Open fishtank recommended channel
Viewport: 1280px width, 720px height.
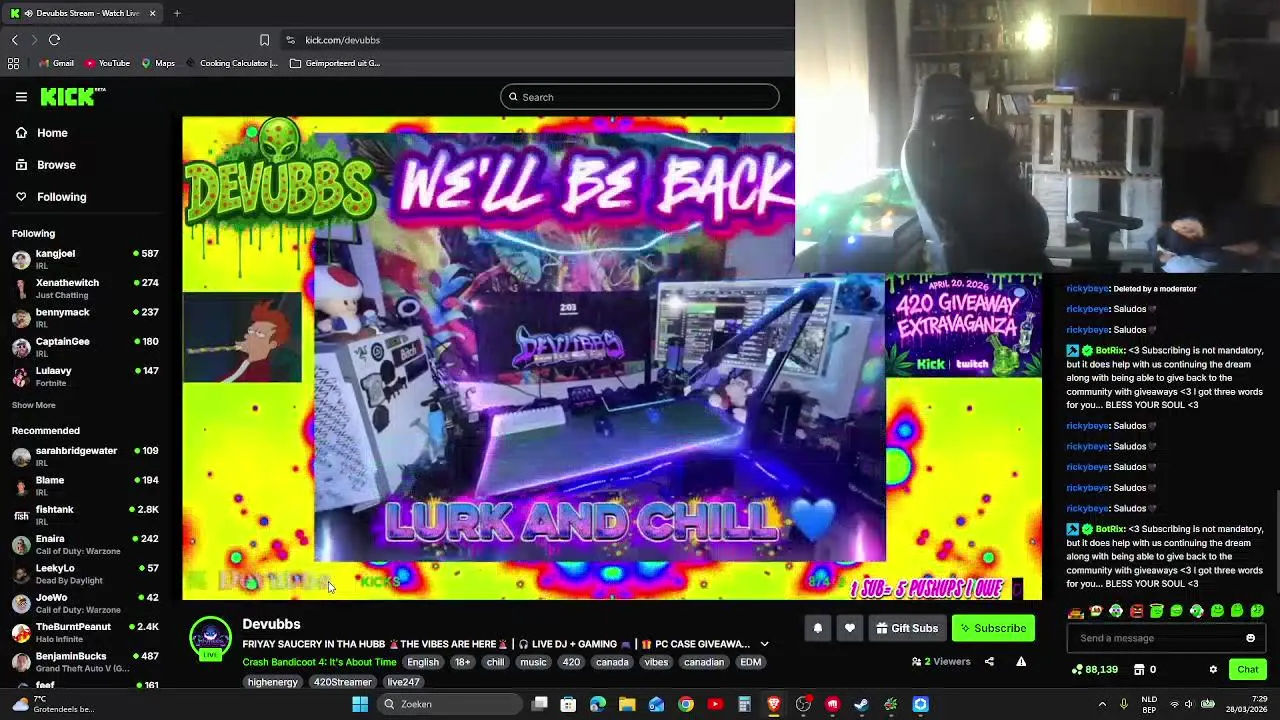point(85,514)
